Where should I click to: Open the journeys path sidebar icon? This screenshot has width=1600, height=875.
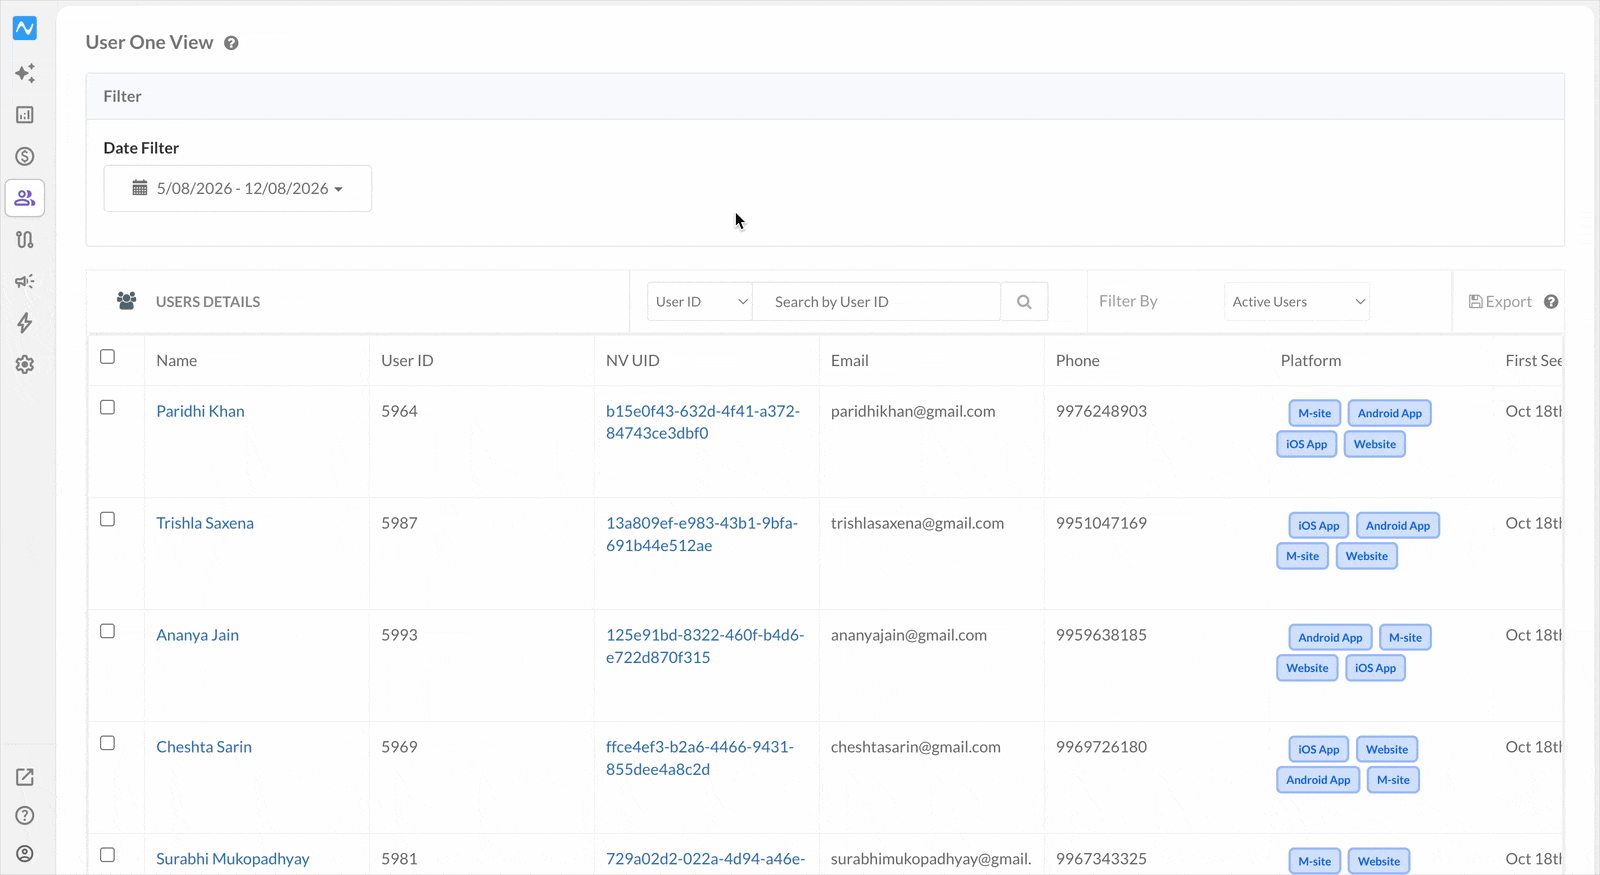(25, 240)
